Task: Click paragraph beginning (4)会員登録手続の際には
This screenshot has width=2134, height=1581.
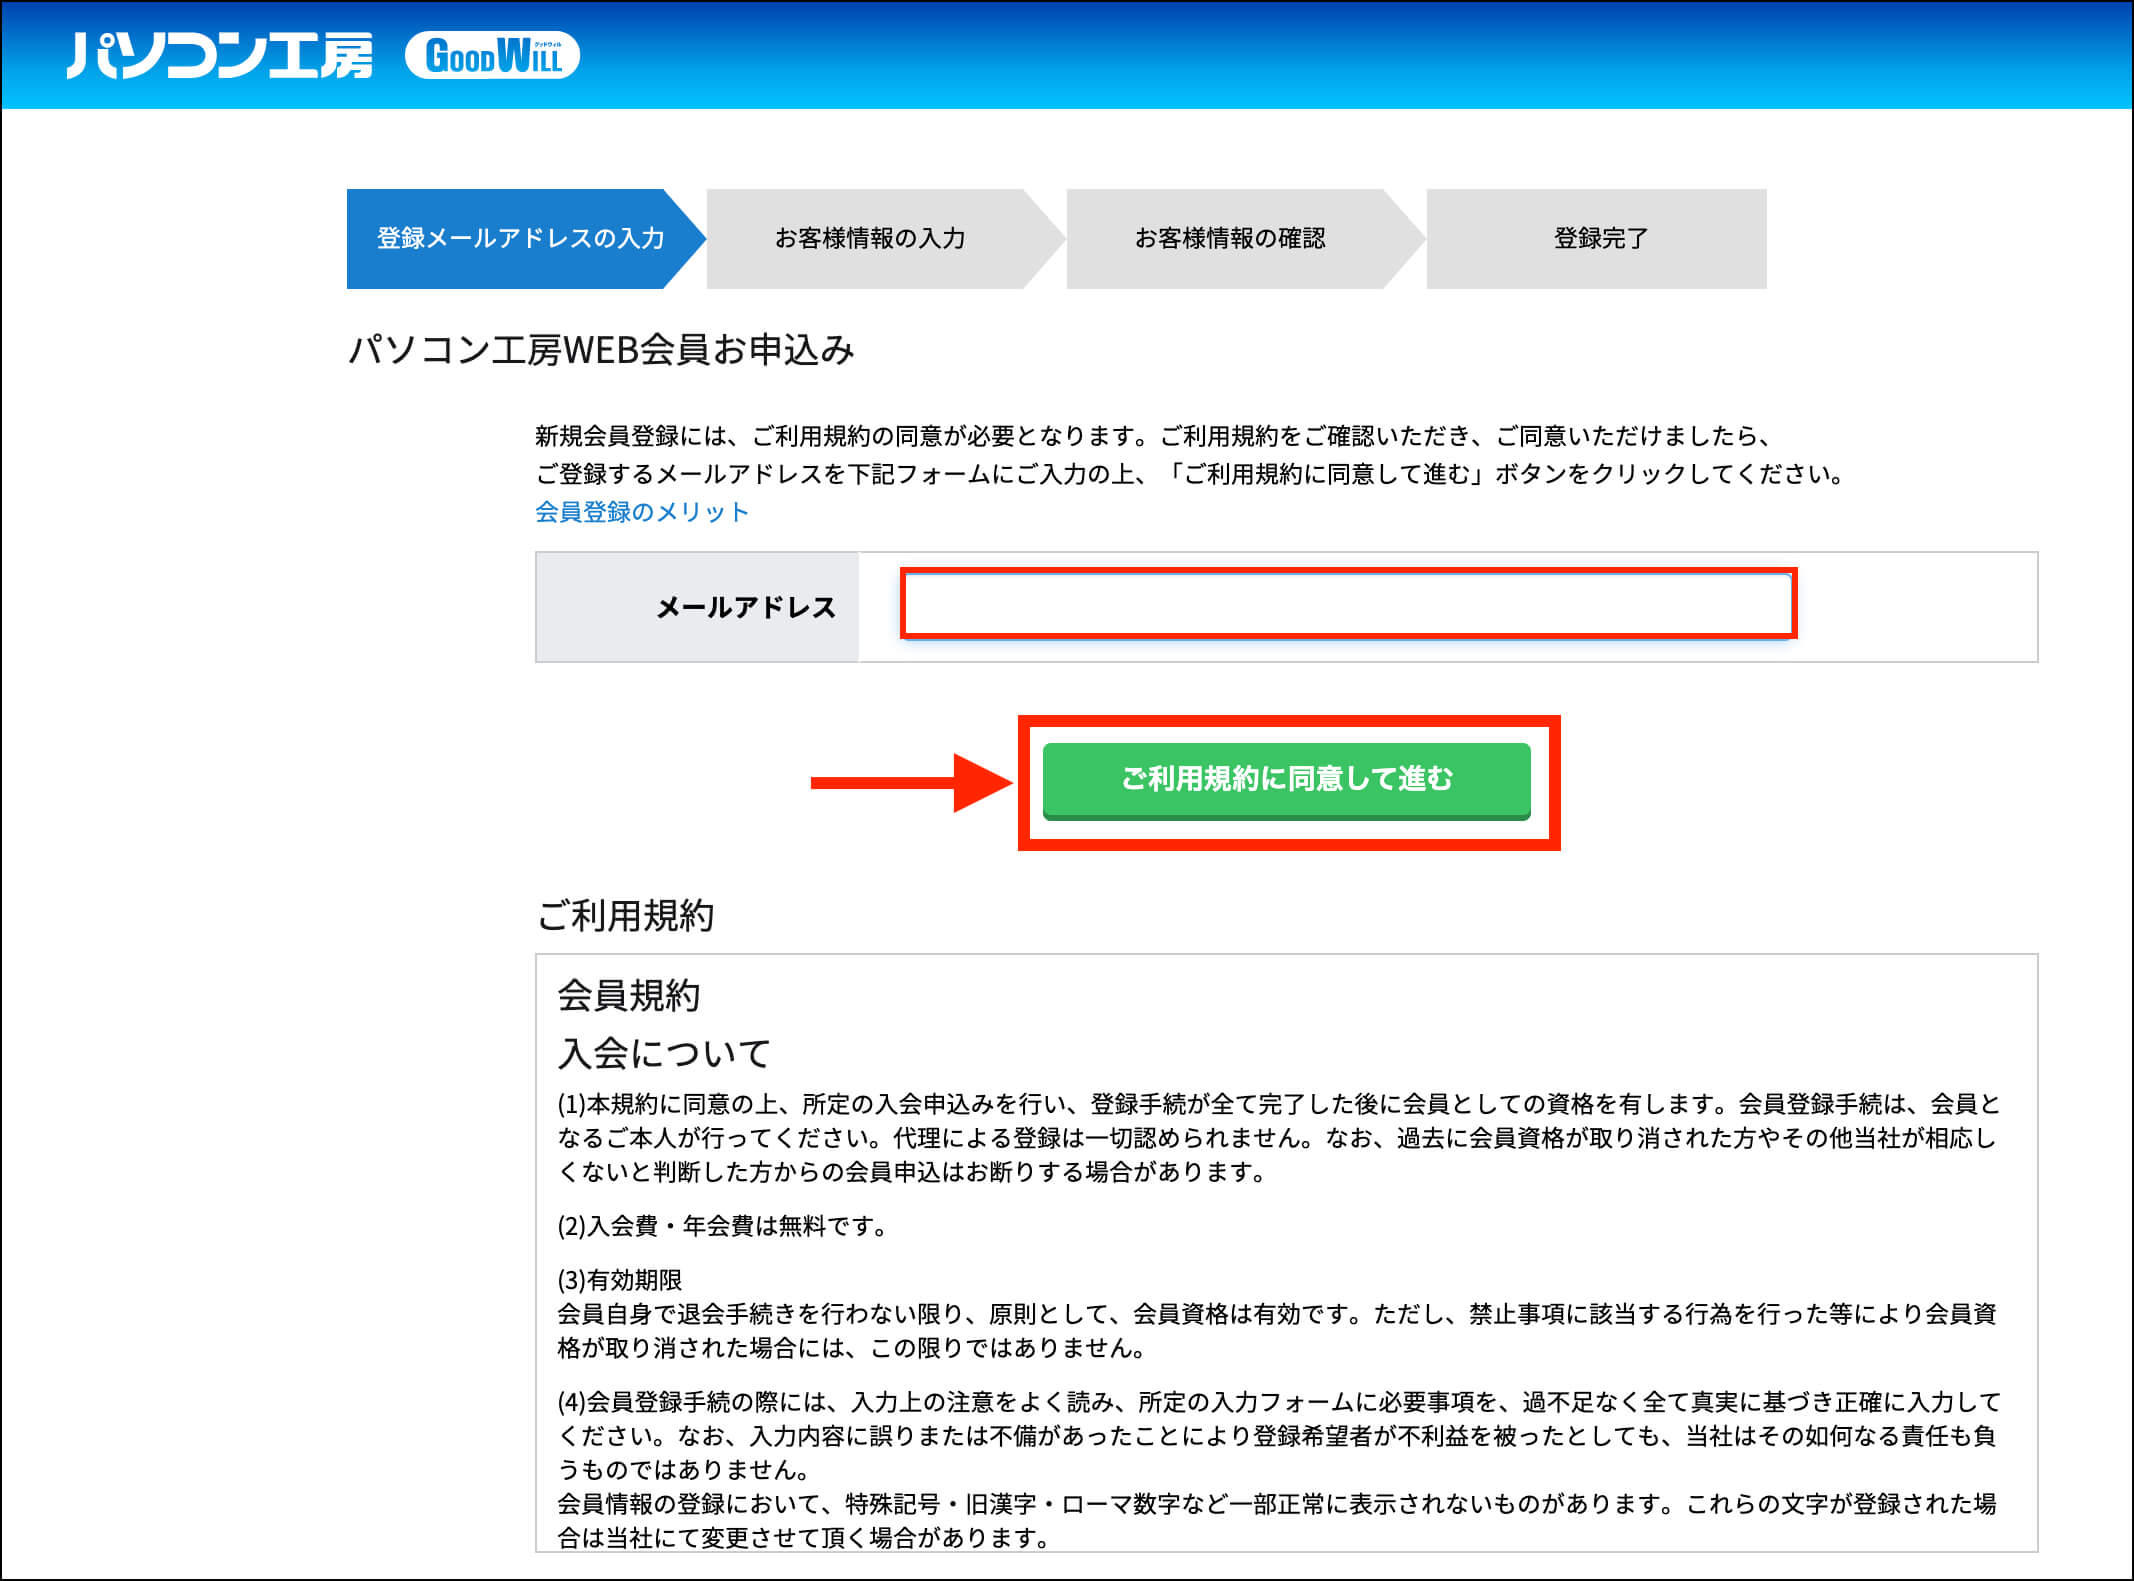Action: (1279, 1435)
